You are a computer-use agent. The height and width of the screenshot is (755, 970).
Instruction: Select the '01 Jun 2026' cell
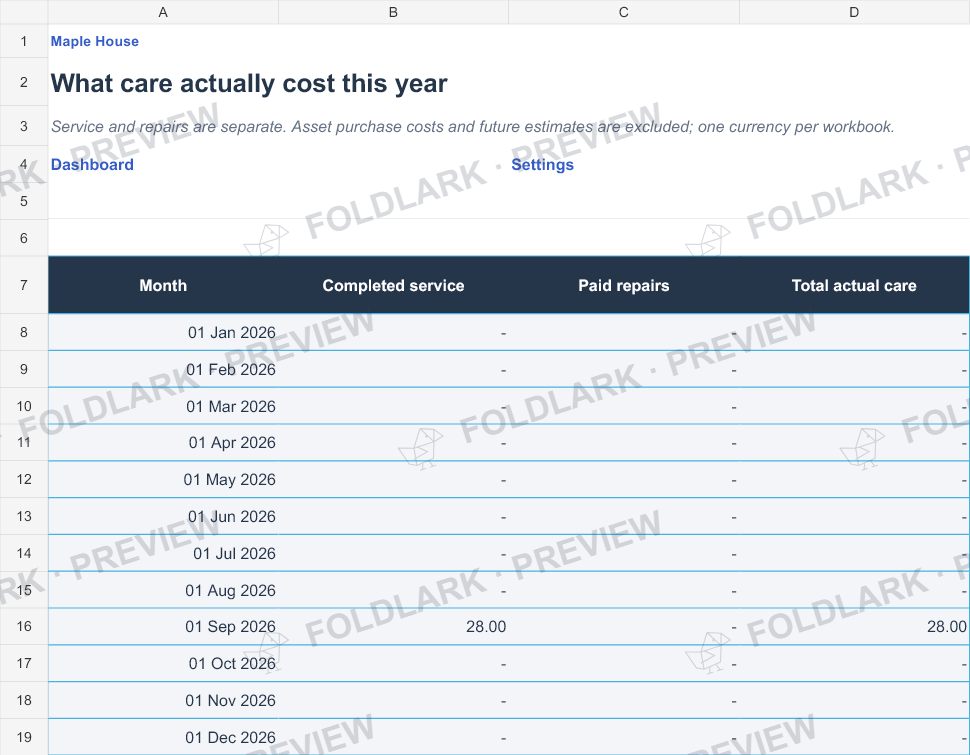[x=163, y=517]
